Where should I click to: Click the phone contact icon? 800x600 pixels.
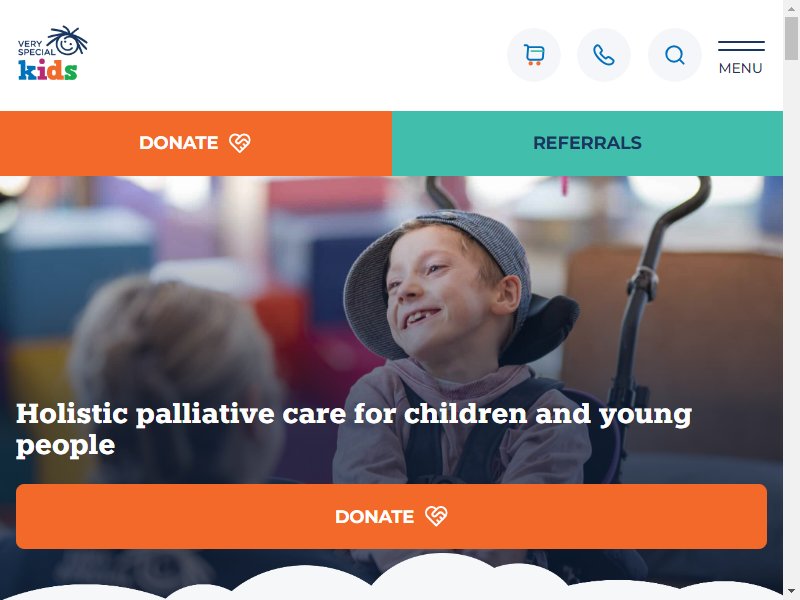coord(604,55)
